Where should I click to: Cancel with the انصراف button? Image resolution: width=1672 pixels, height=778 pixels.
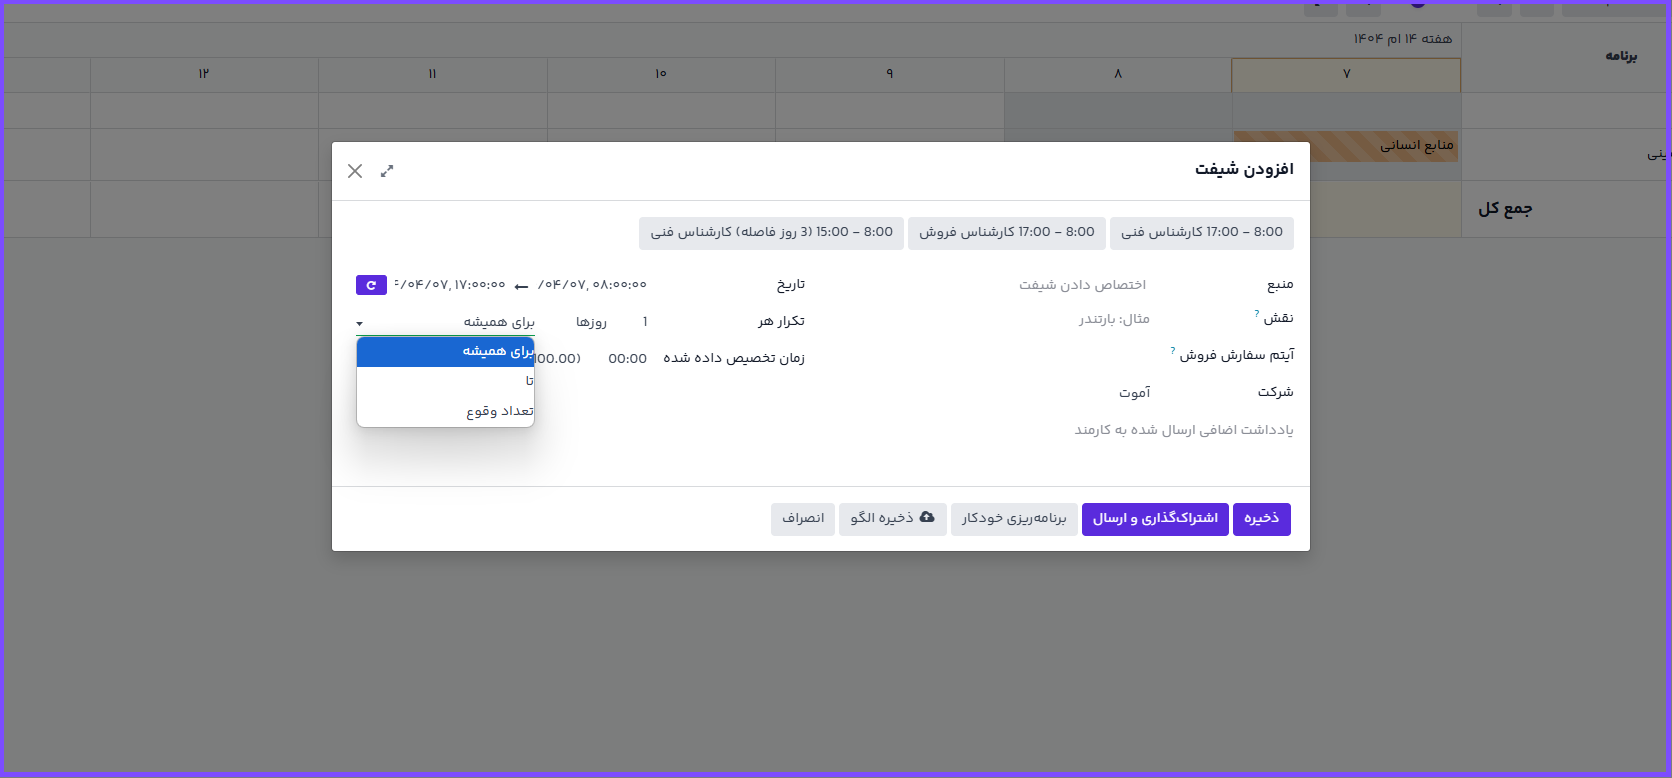(803, 518)
